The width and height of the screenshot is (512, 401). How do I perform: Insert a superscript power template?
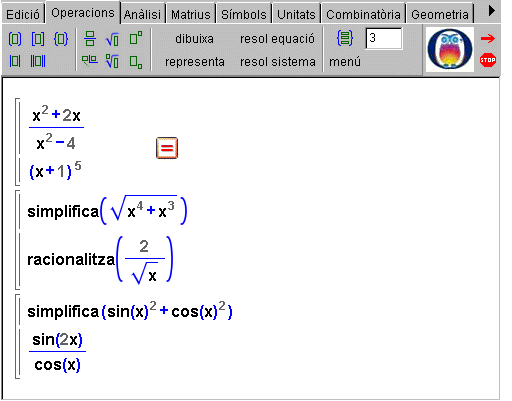(136, 38)
